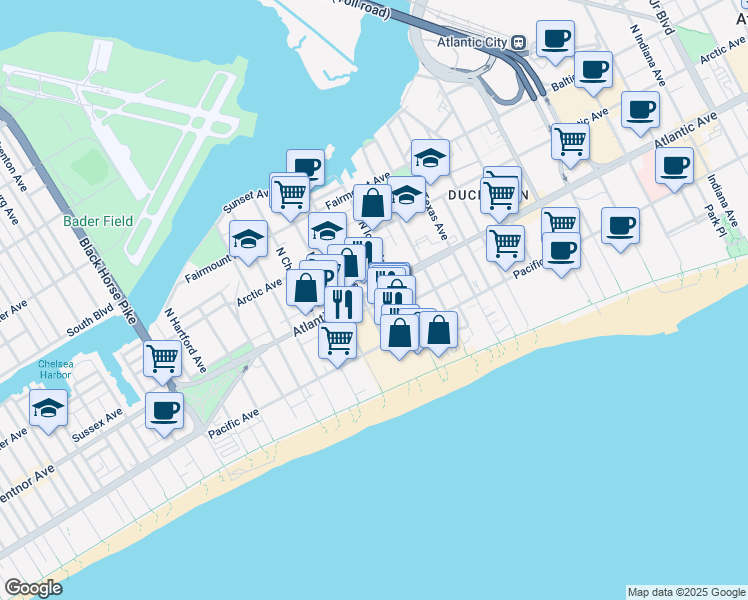Click the coffee marker beside the Indiana Ave label
This screenshot has height=600, width=748.
(x=674, y=166)
